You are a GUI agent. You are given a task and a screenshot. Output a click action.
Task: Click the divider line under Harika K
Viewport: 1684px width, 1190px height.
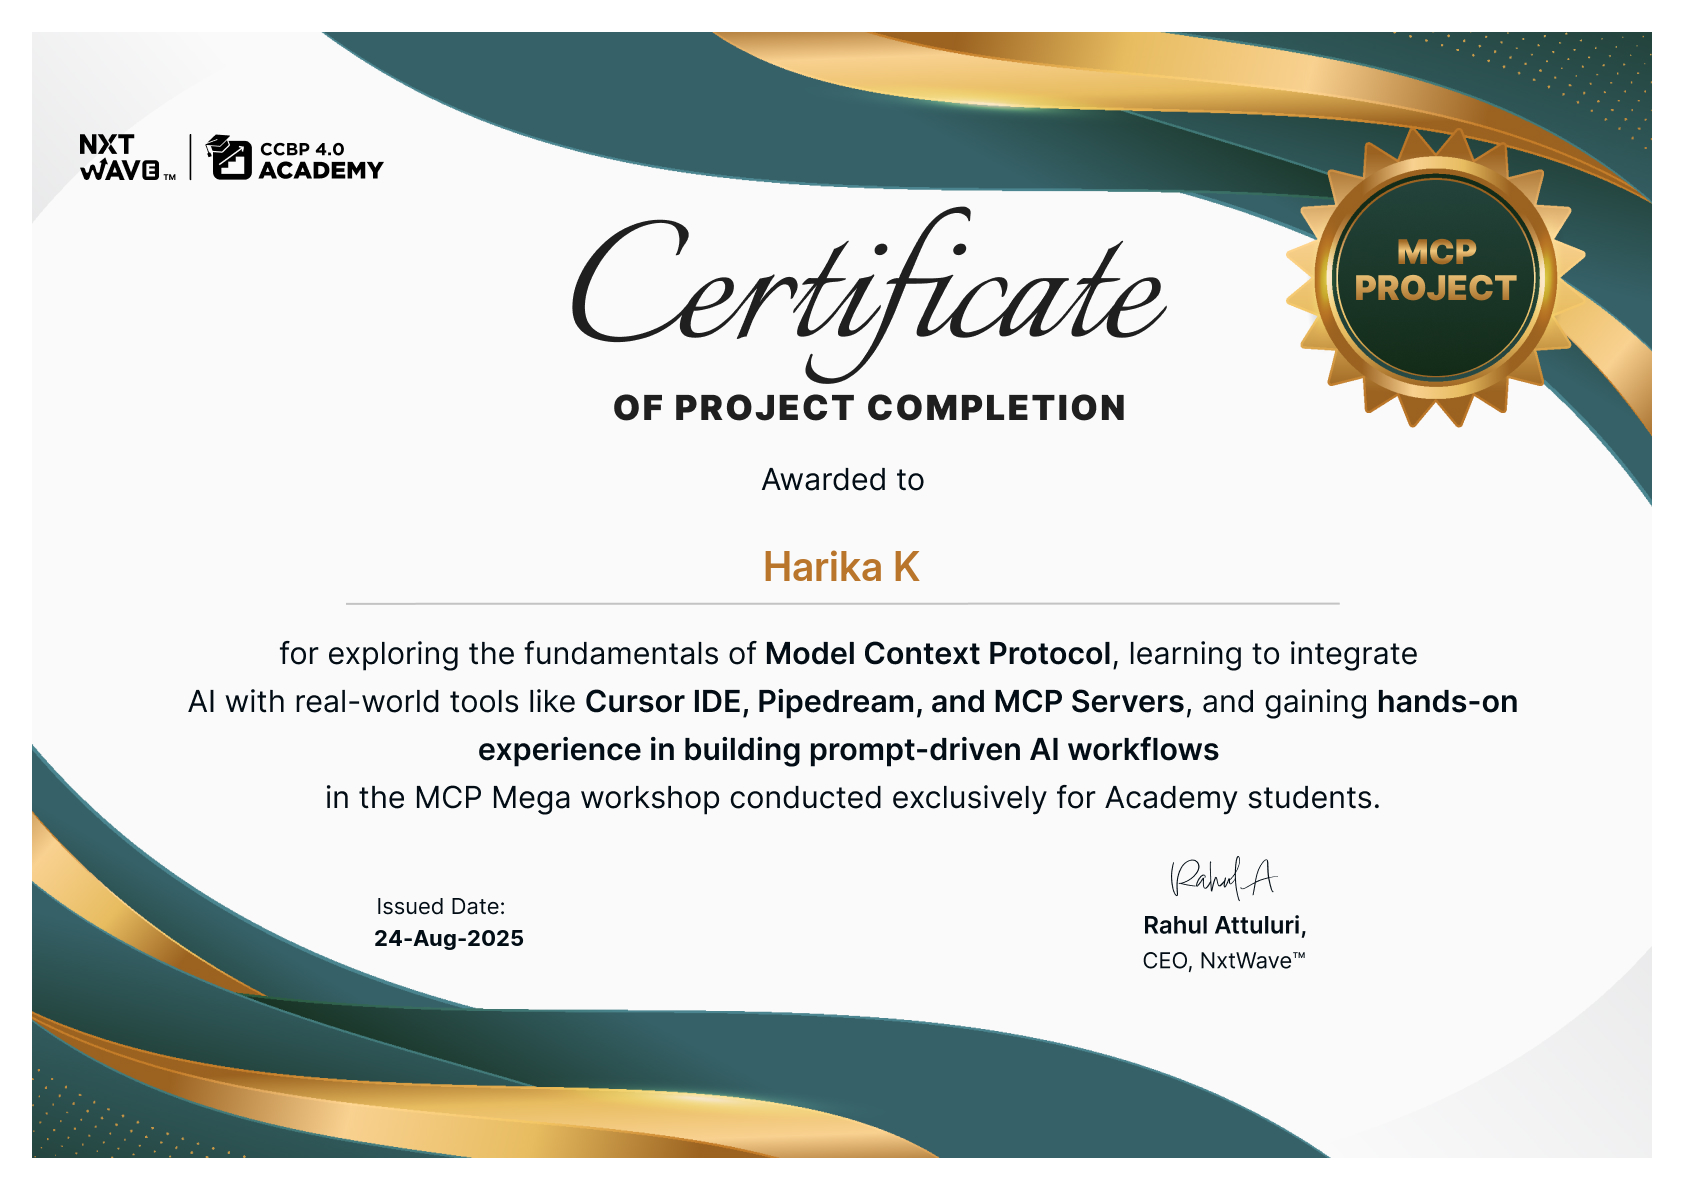[843, 603]
